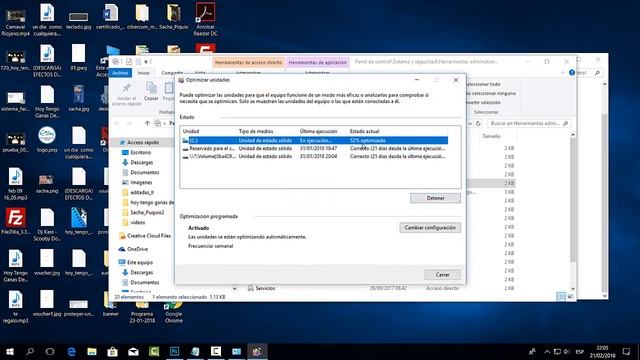Click the Última ejecución column header
This screenshot has height=360, width=640.
tap(318, 131)
